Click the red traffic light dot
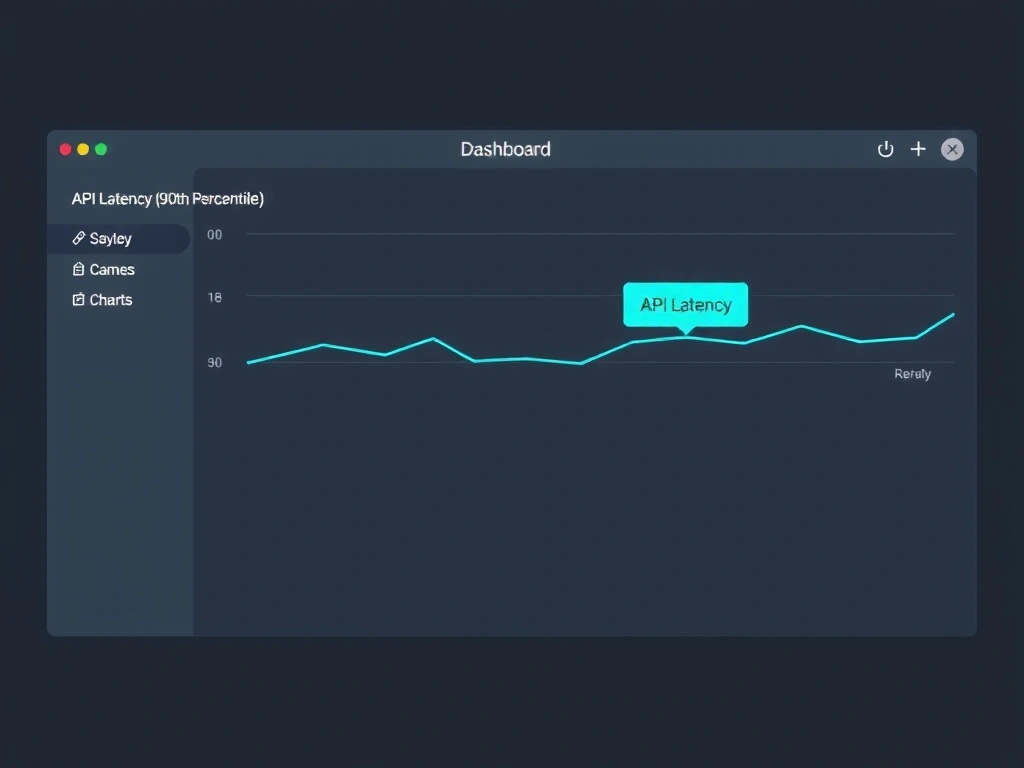The width and height of the screenshot is (1024, 768). coord(65,148)
